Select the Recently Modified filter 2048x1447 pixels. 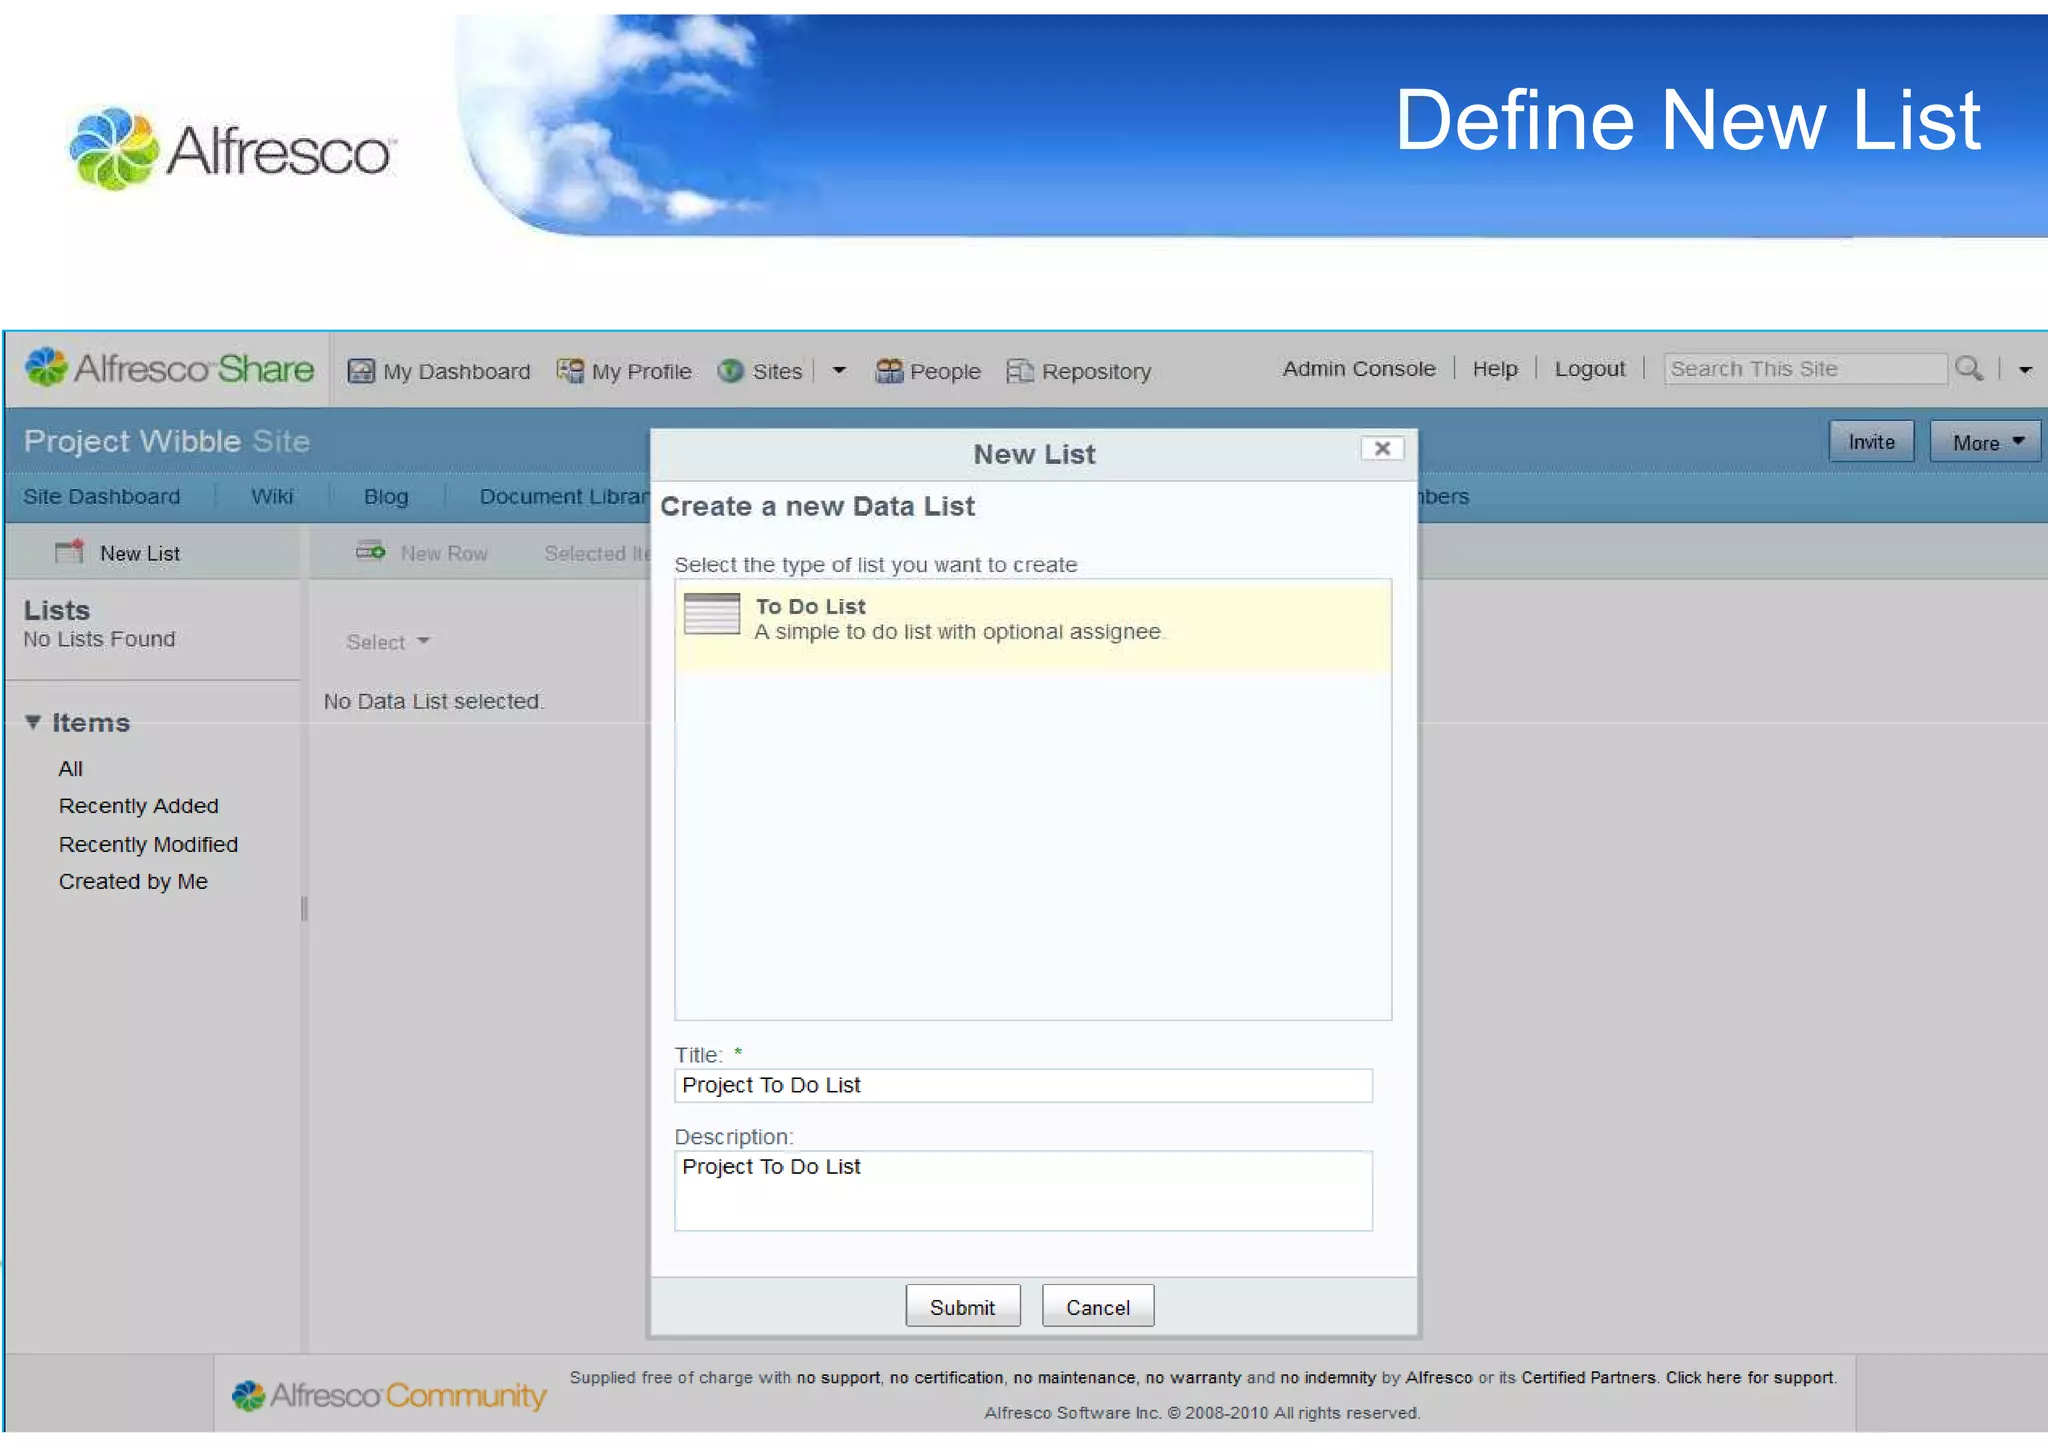tap(148, 845)
